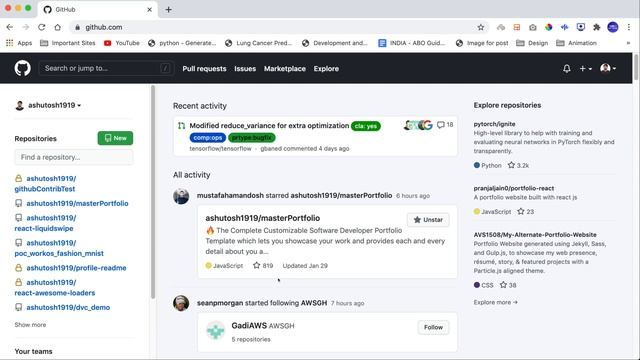The image size is (640, 360).
Task: Open ashutosh1919/poc_workos_fashion_mnist repository
Action: point(59,248)
